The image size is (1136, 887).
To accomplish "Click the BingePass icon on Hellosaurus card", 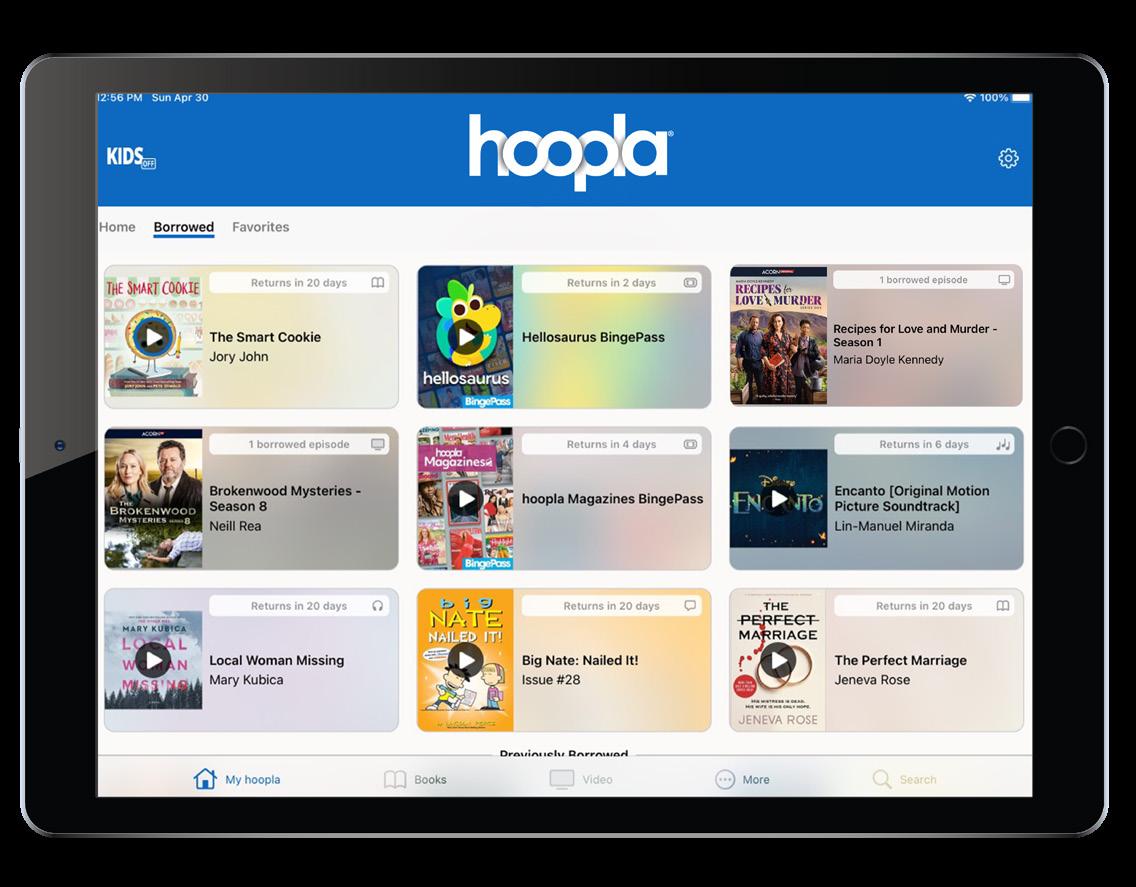I will pos(690,283).
